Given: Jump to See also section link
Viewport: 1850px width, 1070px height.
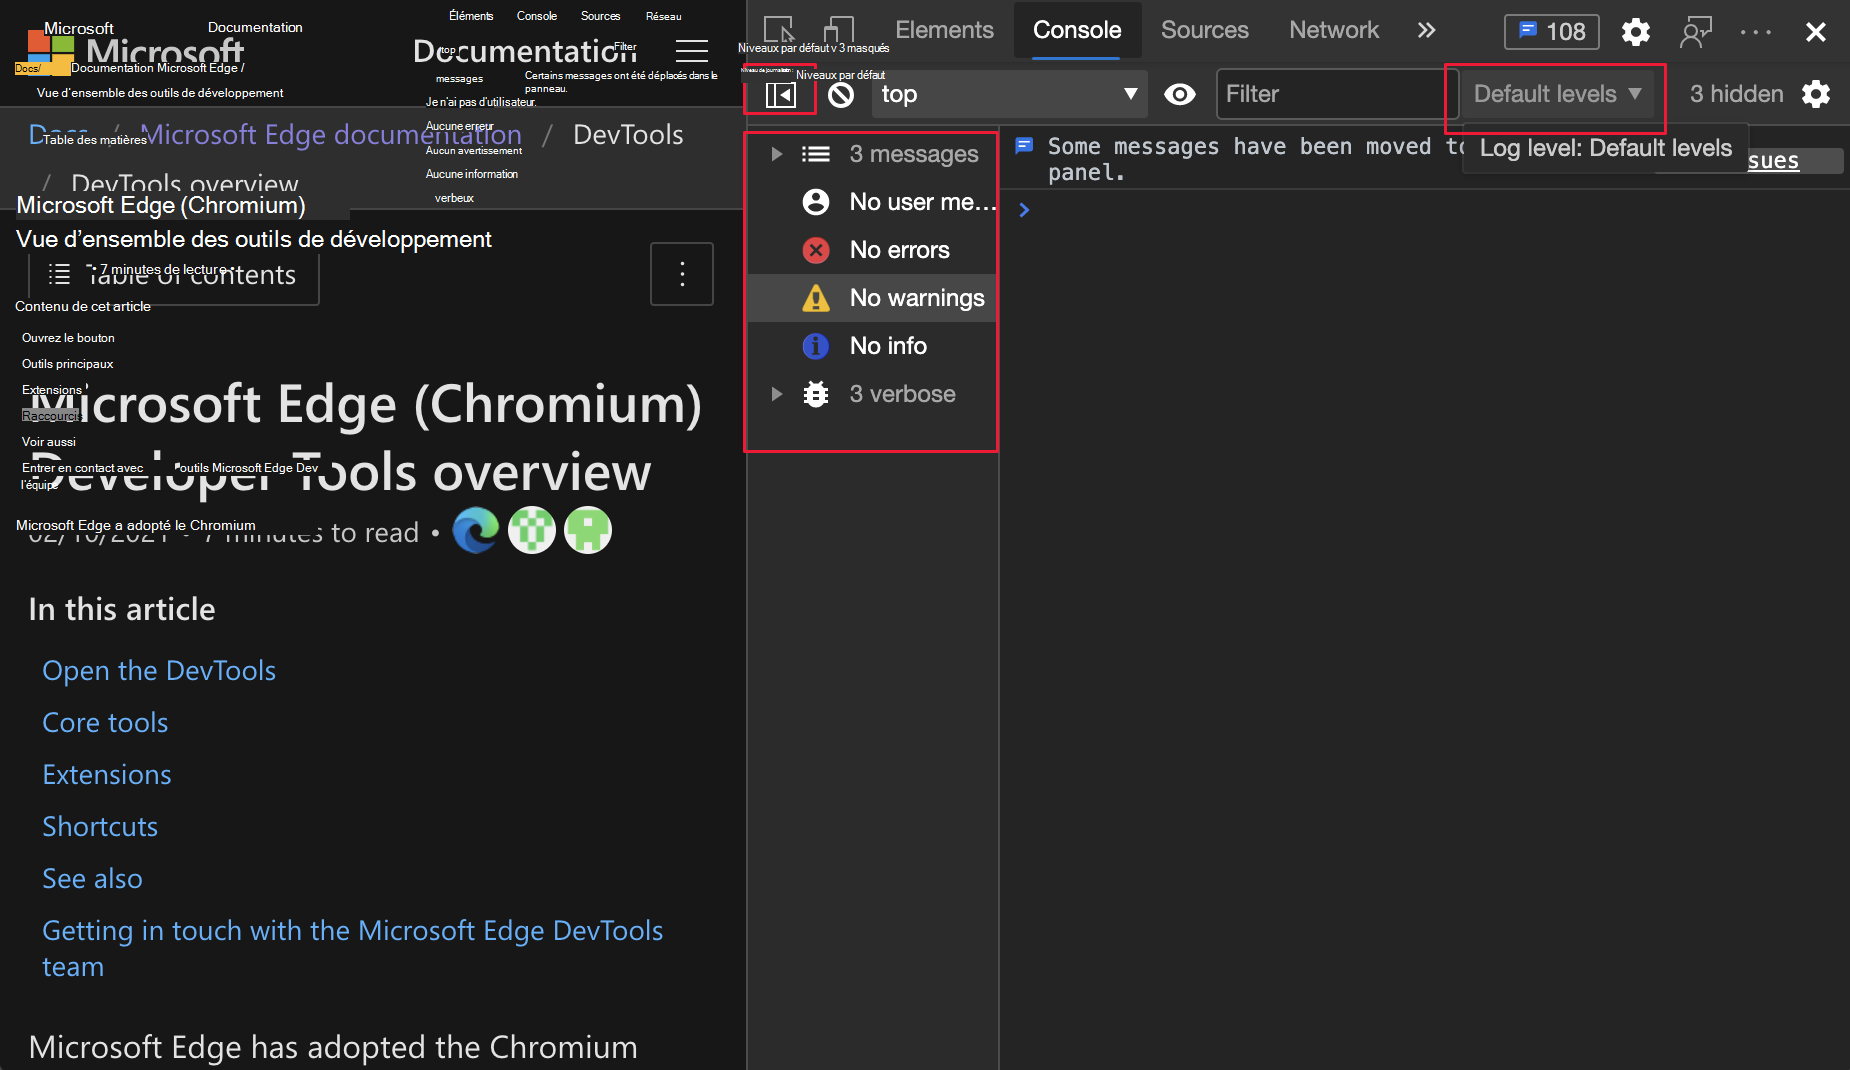Looking at the screenshot, I should coord(92,879).
